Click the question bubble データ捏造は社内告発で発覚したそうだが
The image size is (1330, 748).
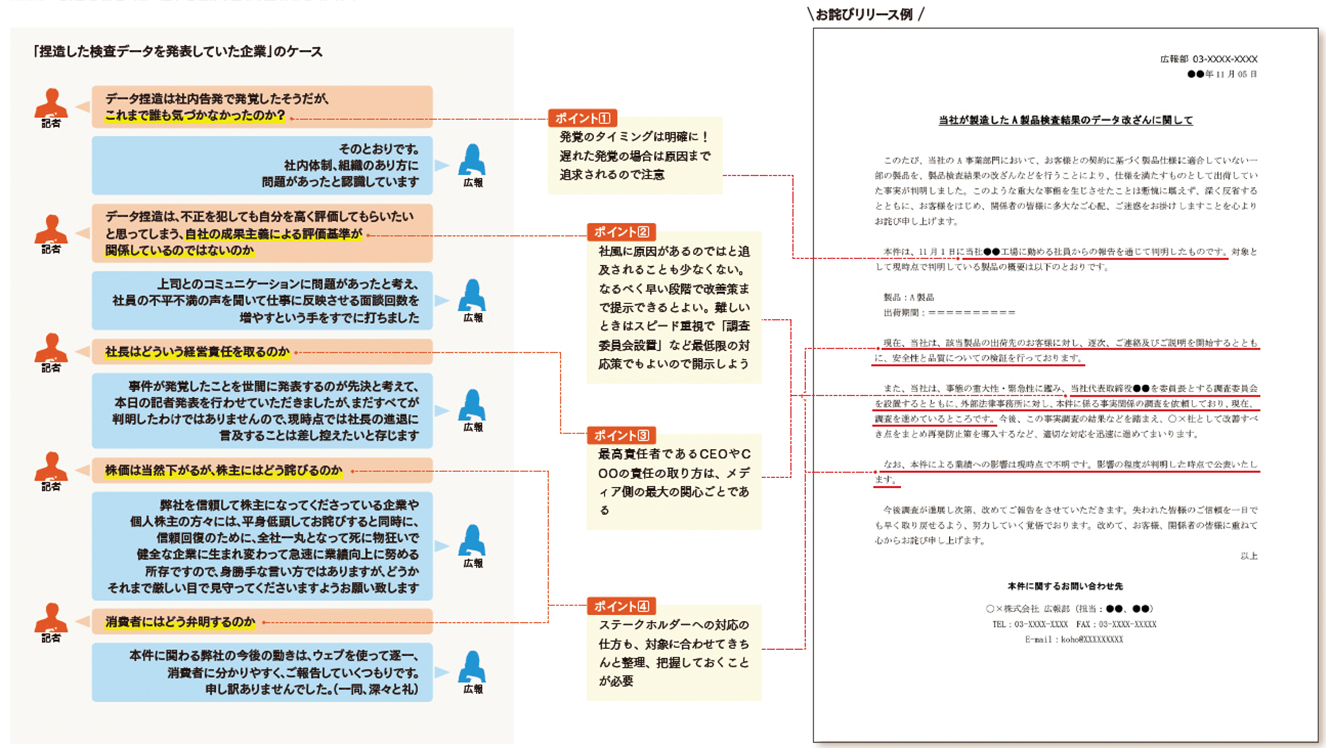point(262,107)
